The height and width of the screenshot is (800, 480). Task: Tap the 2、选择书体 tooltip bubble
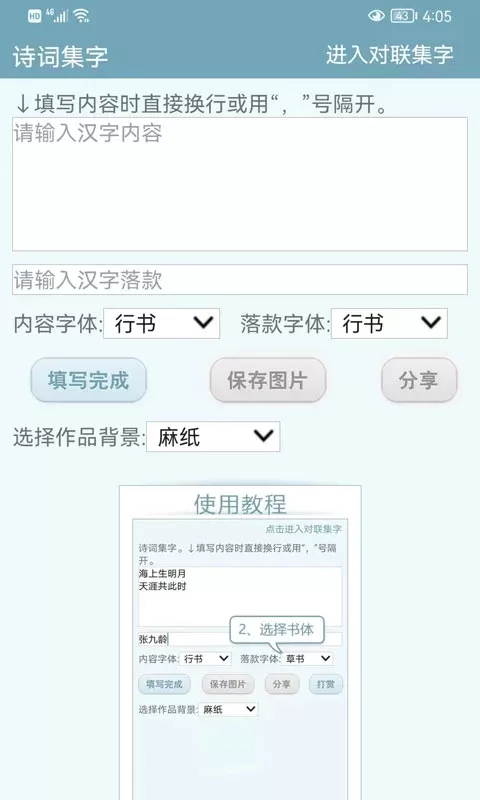click(x=277, y=630)
